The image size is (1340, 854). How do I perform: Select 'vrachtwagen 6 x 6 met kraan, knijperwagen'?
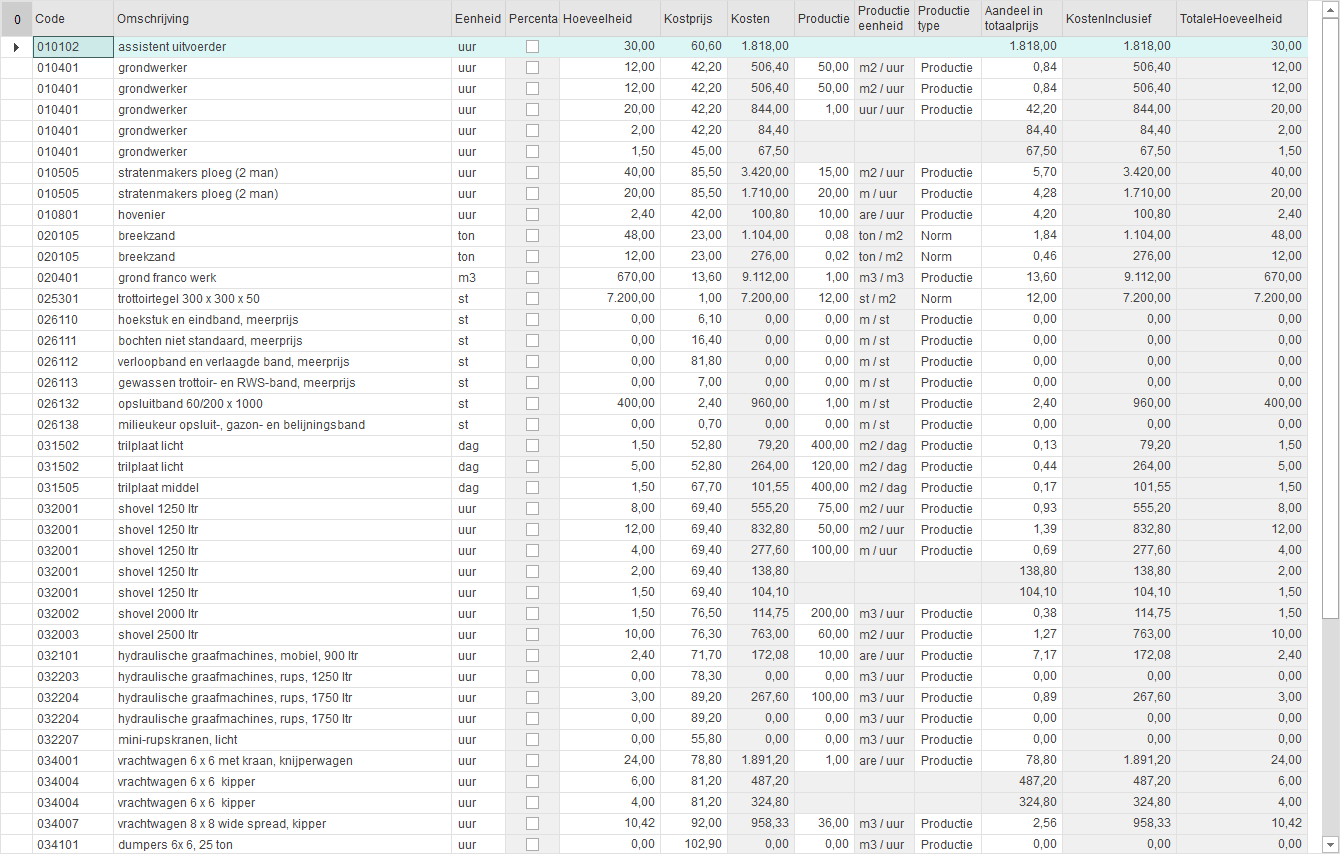[x=282, y=761]
